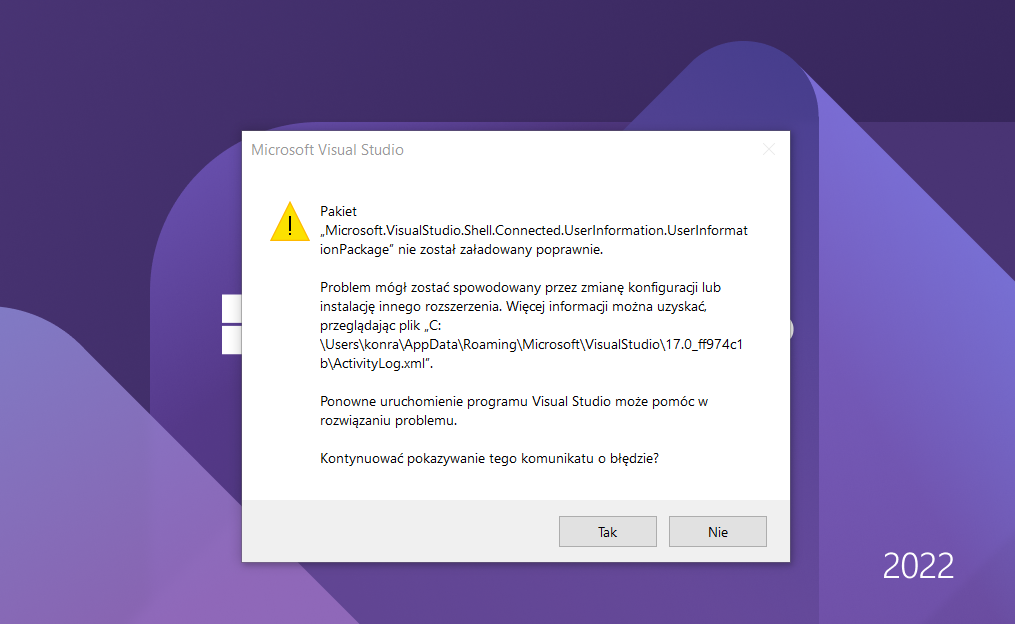Viewport: 1015px width, 624px height.
Task: Click the Microsoft Visual Studio dialog title
Action: 327,150
